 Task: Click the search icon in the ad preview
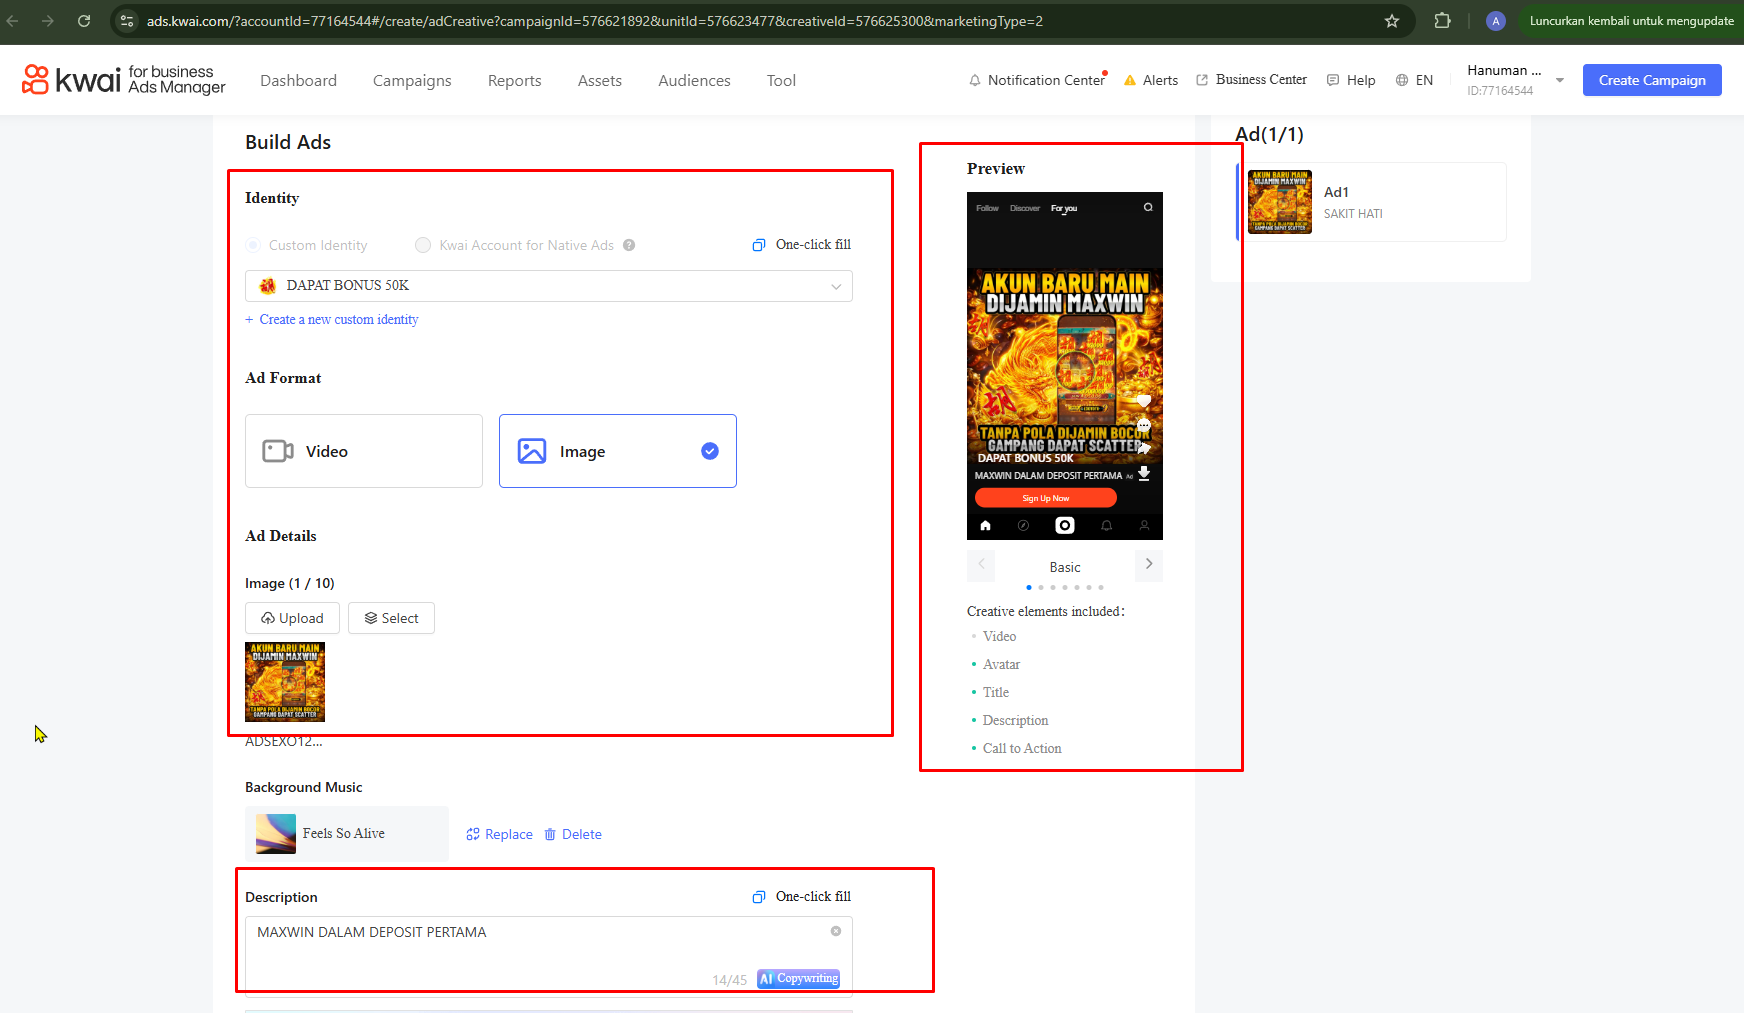pos(1148,208)
